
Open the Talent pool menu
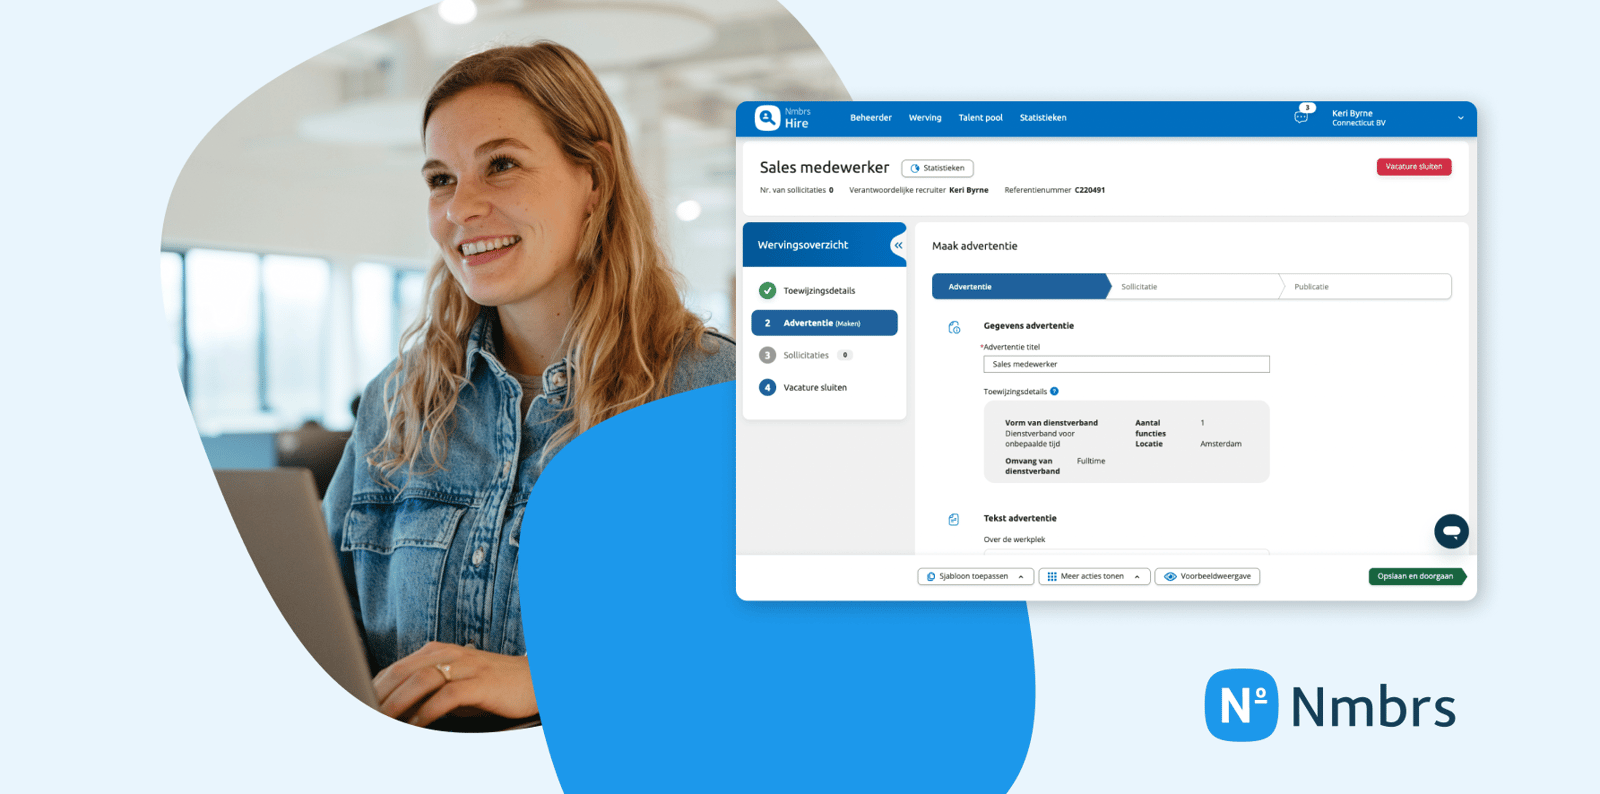980,118
